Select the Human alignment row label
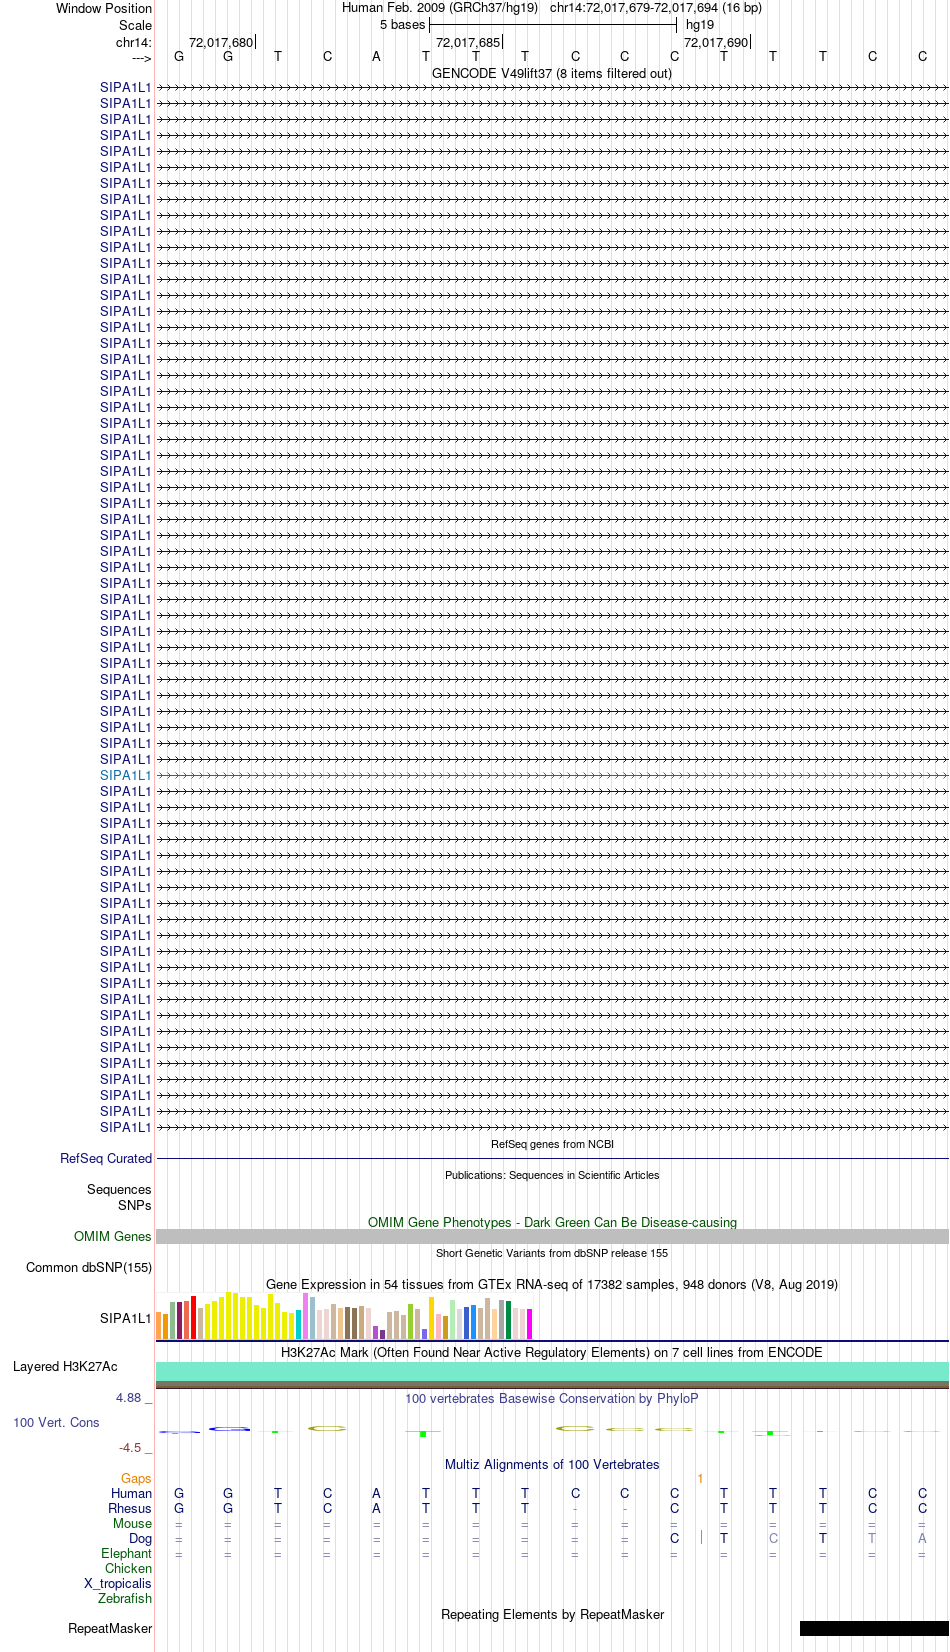Image resolution: width=950 pixels, height=1652 pixels. 131,1493
